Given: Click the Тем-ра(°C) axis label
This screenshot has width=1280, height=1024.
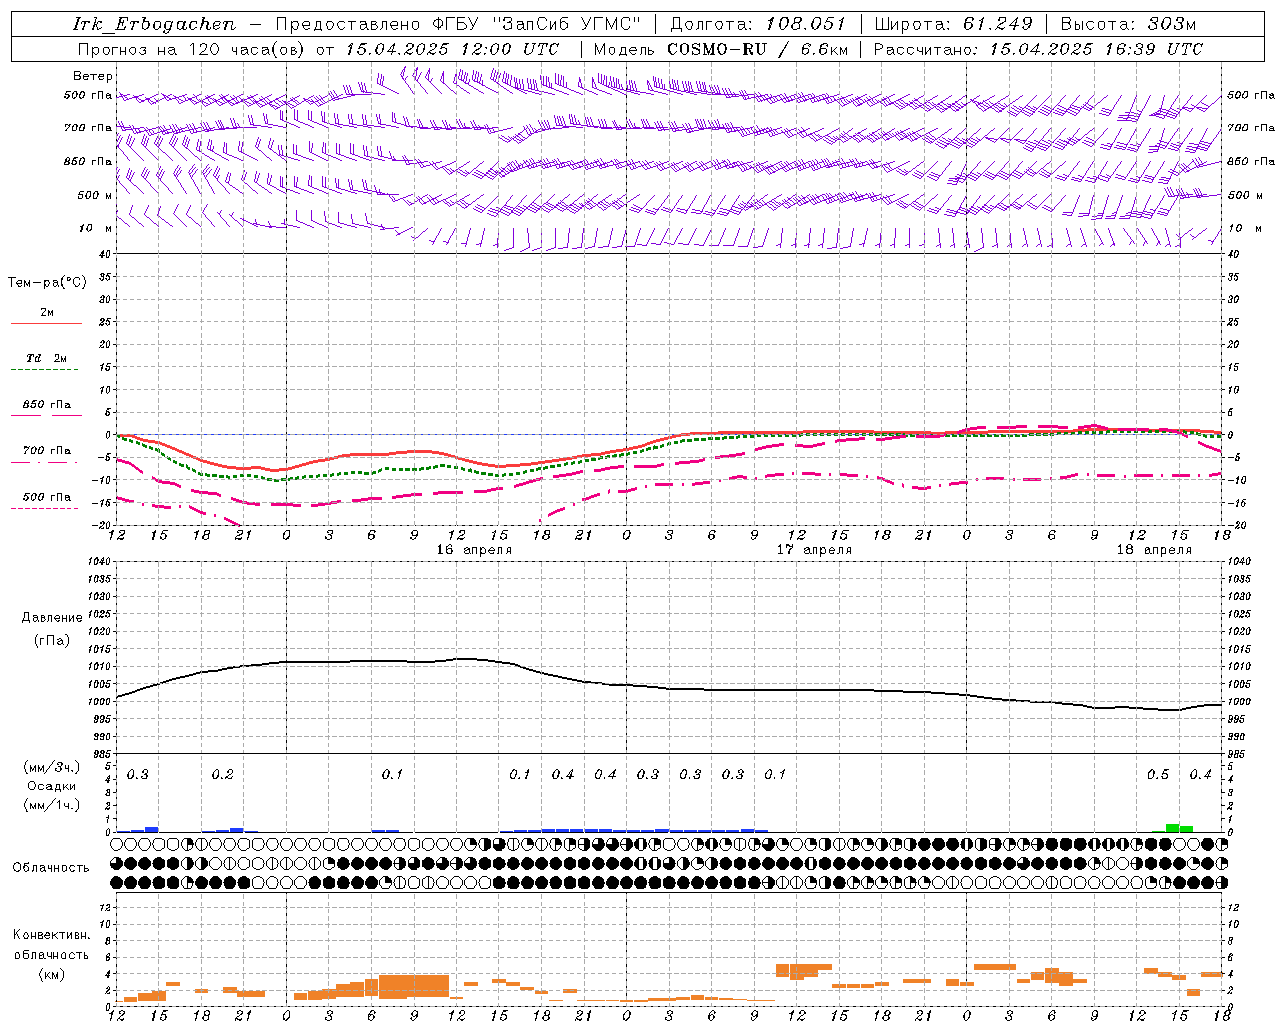Looking at the screenshot, I should coord(47,283).
